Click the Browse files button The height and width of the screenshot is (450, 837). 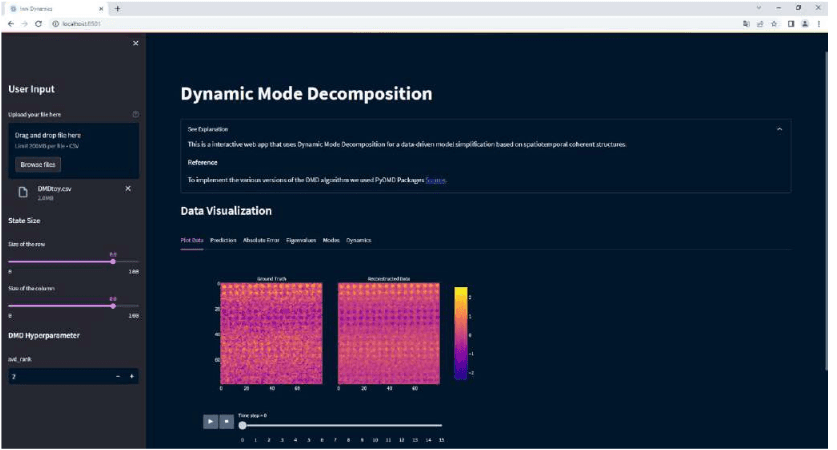38,164
